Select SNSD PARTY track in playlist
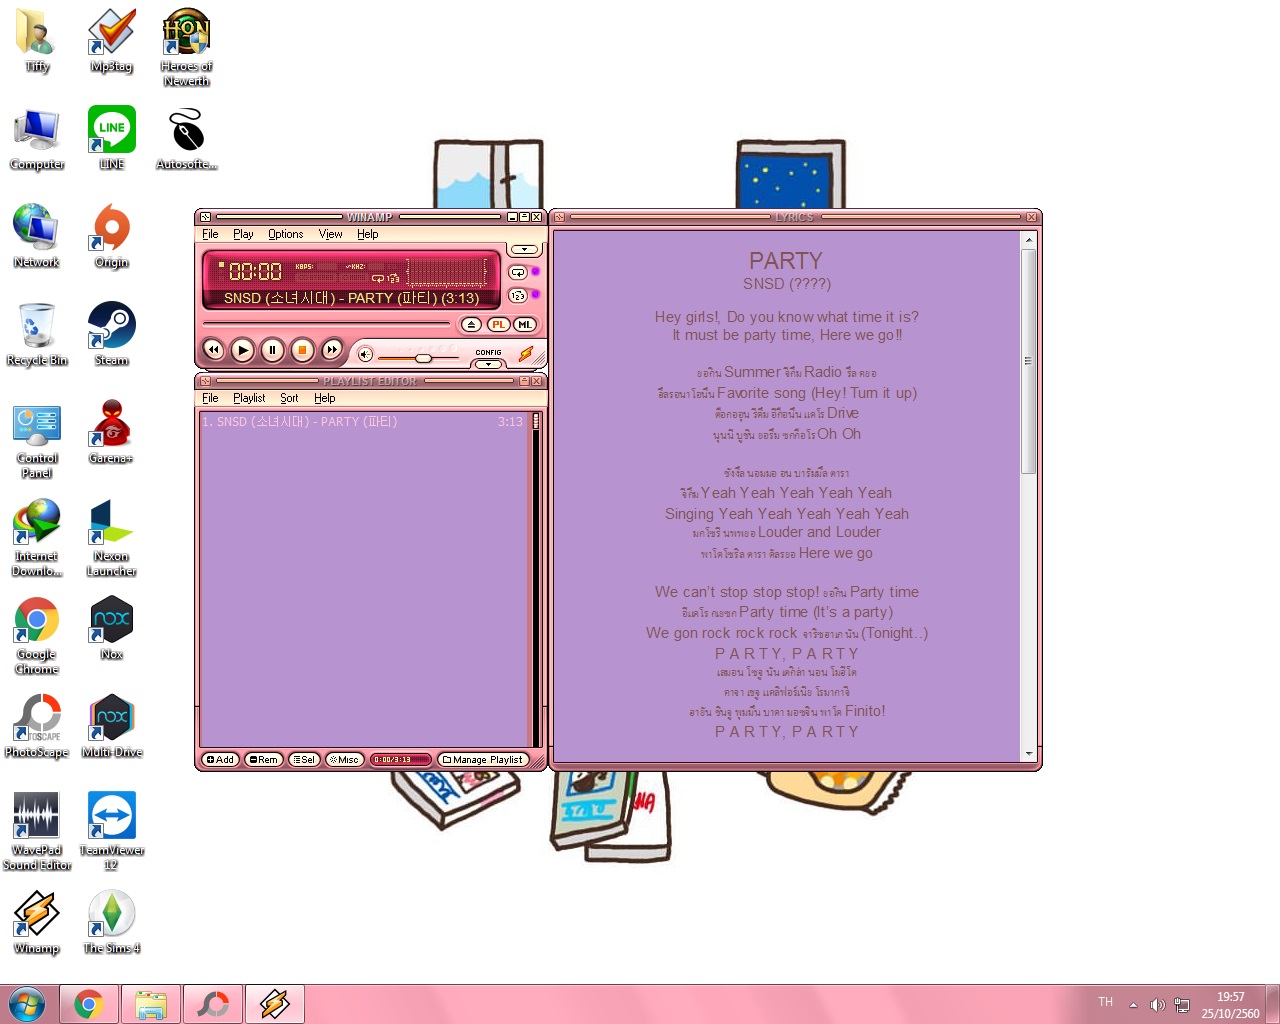1280x1024 pixels. (363, 422)
